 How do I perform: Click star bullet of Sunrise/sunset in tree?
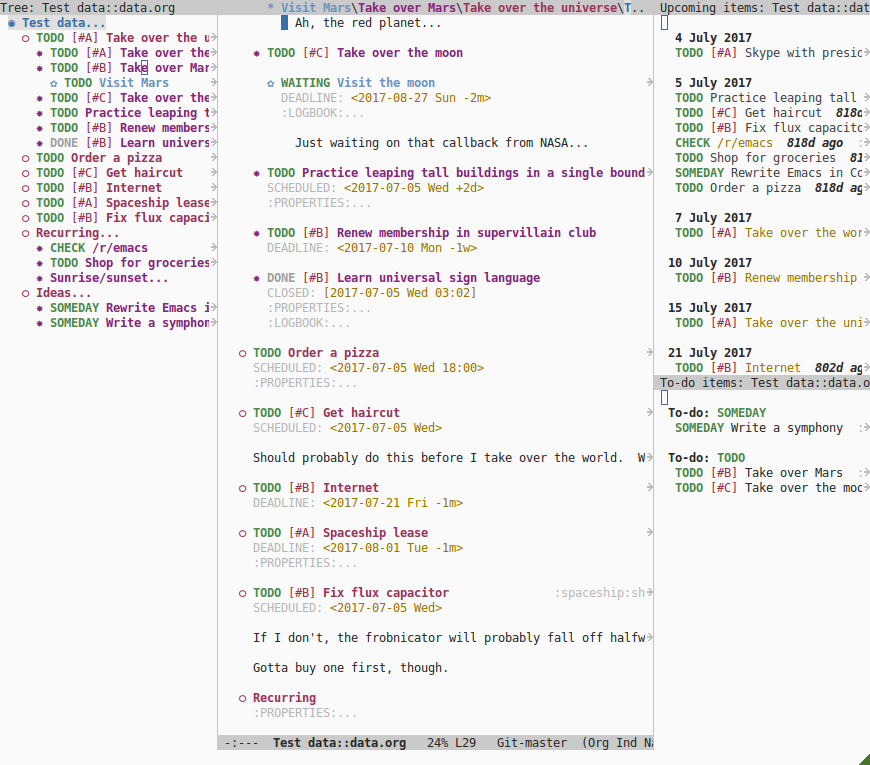point(39,278)
